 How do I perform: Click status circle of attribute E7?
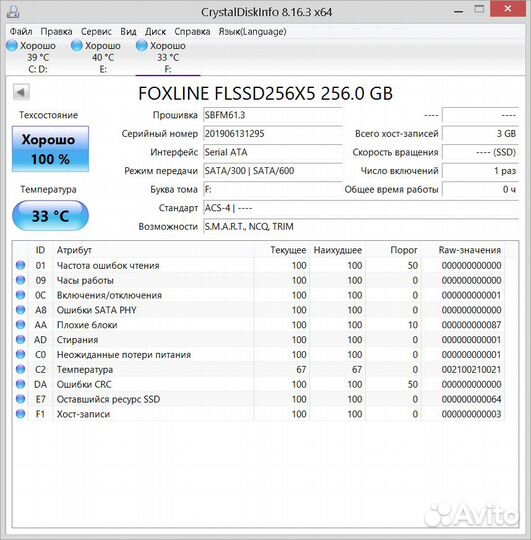coord(21,399)
